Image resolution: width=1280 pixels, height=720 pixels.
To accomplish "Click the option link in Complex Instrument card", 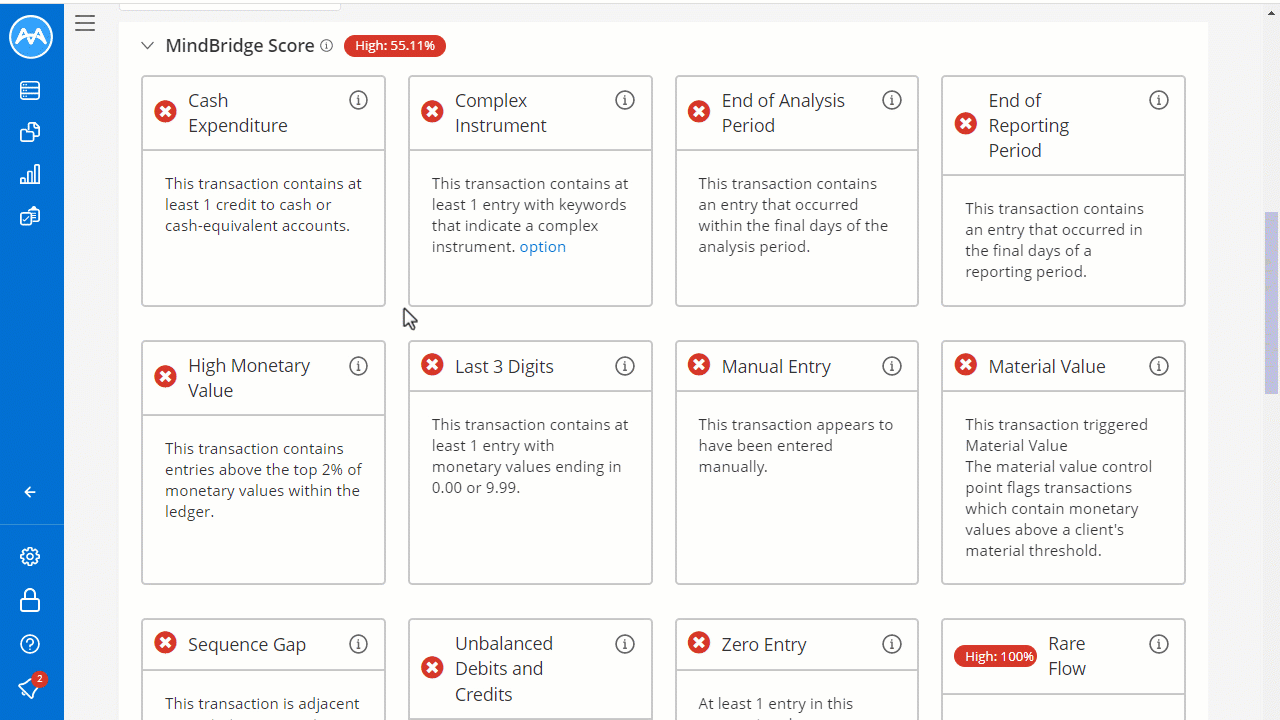I will (542, 246).
